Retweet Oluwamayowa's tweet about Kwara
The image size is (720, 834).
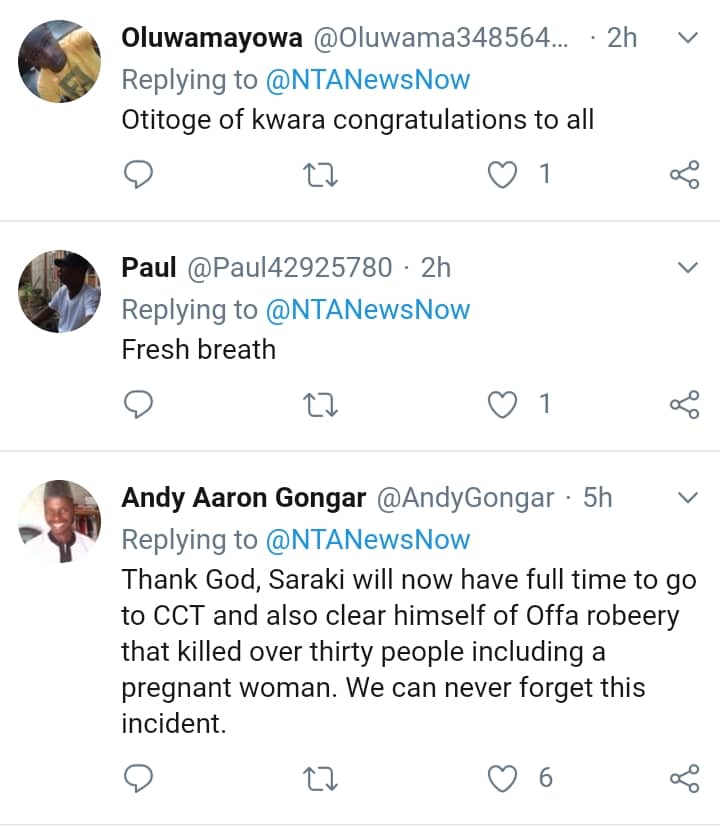pyautogui.click(x=320, y=175)
